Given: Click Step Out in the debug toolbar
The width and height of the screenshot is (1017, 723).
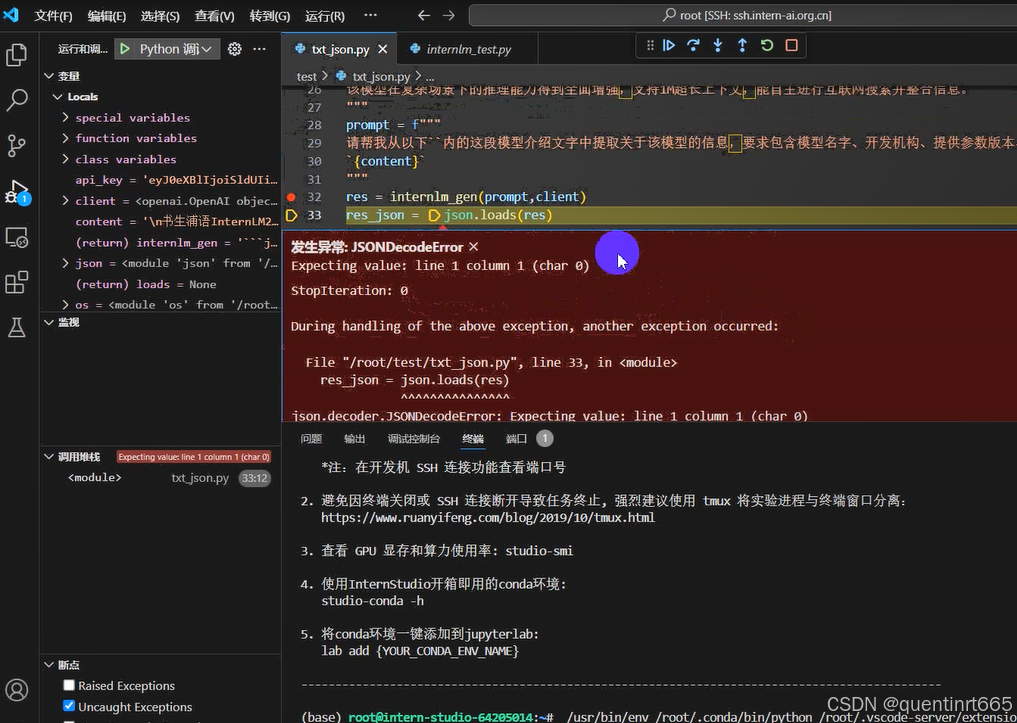Looking at the screenshot, I should pos(742,45).
